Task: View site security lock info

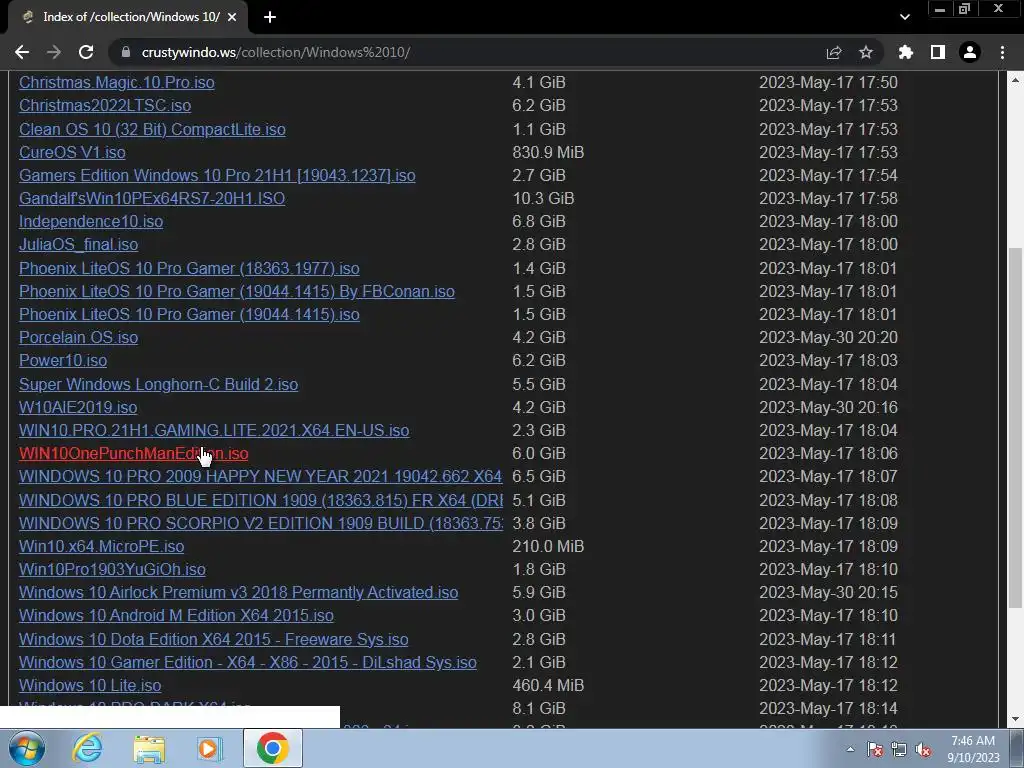Action: click(126, 52)
